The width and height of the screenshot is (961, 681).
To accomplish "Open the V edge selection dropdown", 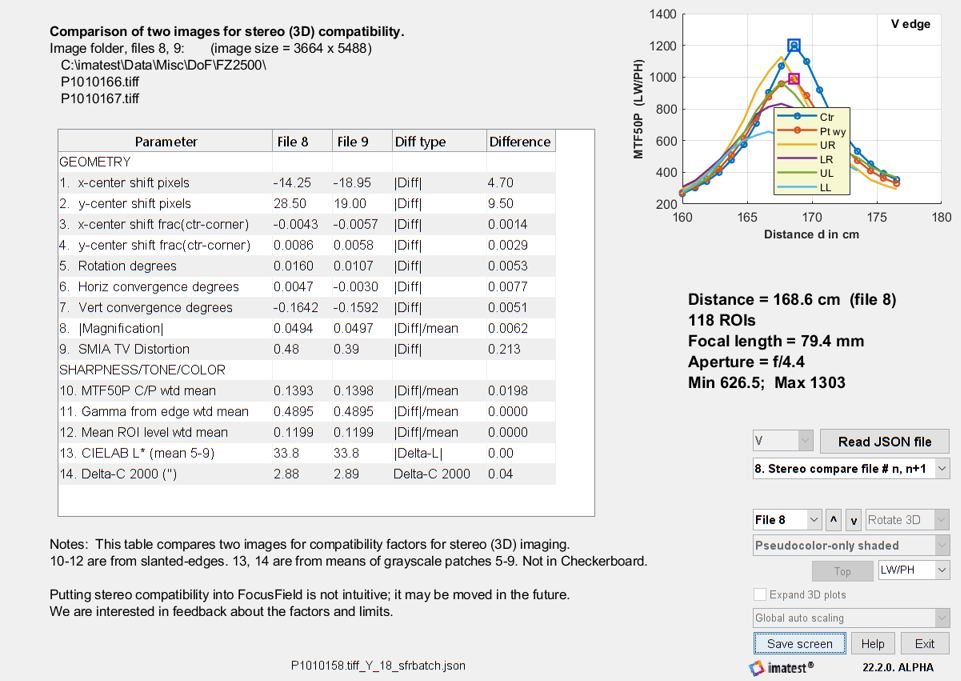I will coord(783,441).
